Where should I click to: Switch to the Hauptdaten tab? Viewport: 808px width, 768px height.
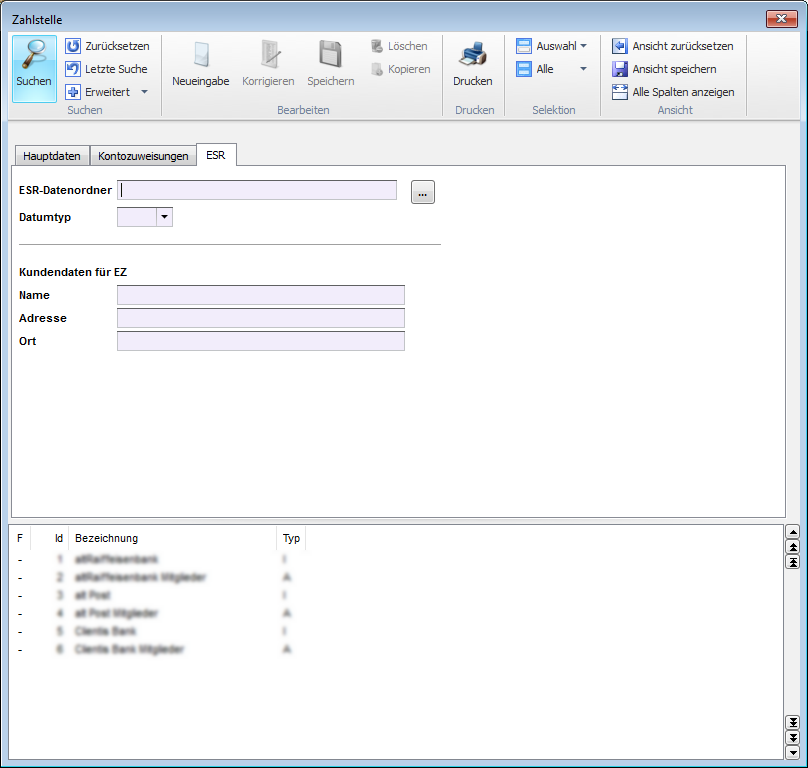[x=52, y=156]
